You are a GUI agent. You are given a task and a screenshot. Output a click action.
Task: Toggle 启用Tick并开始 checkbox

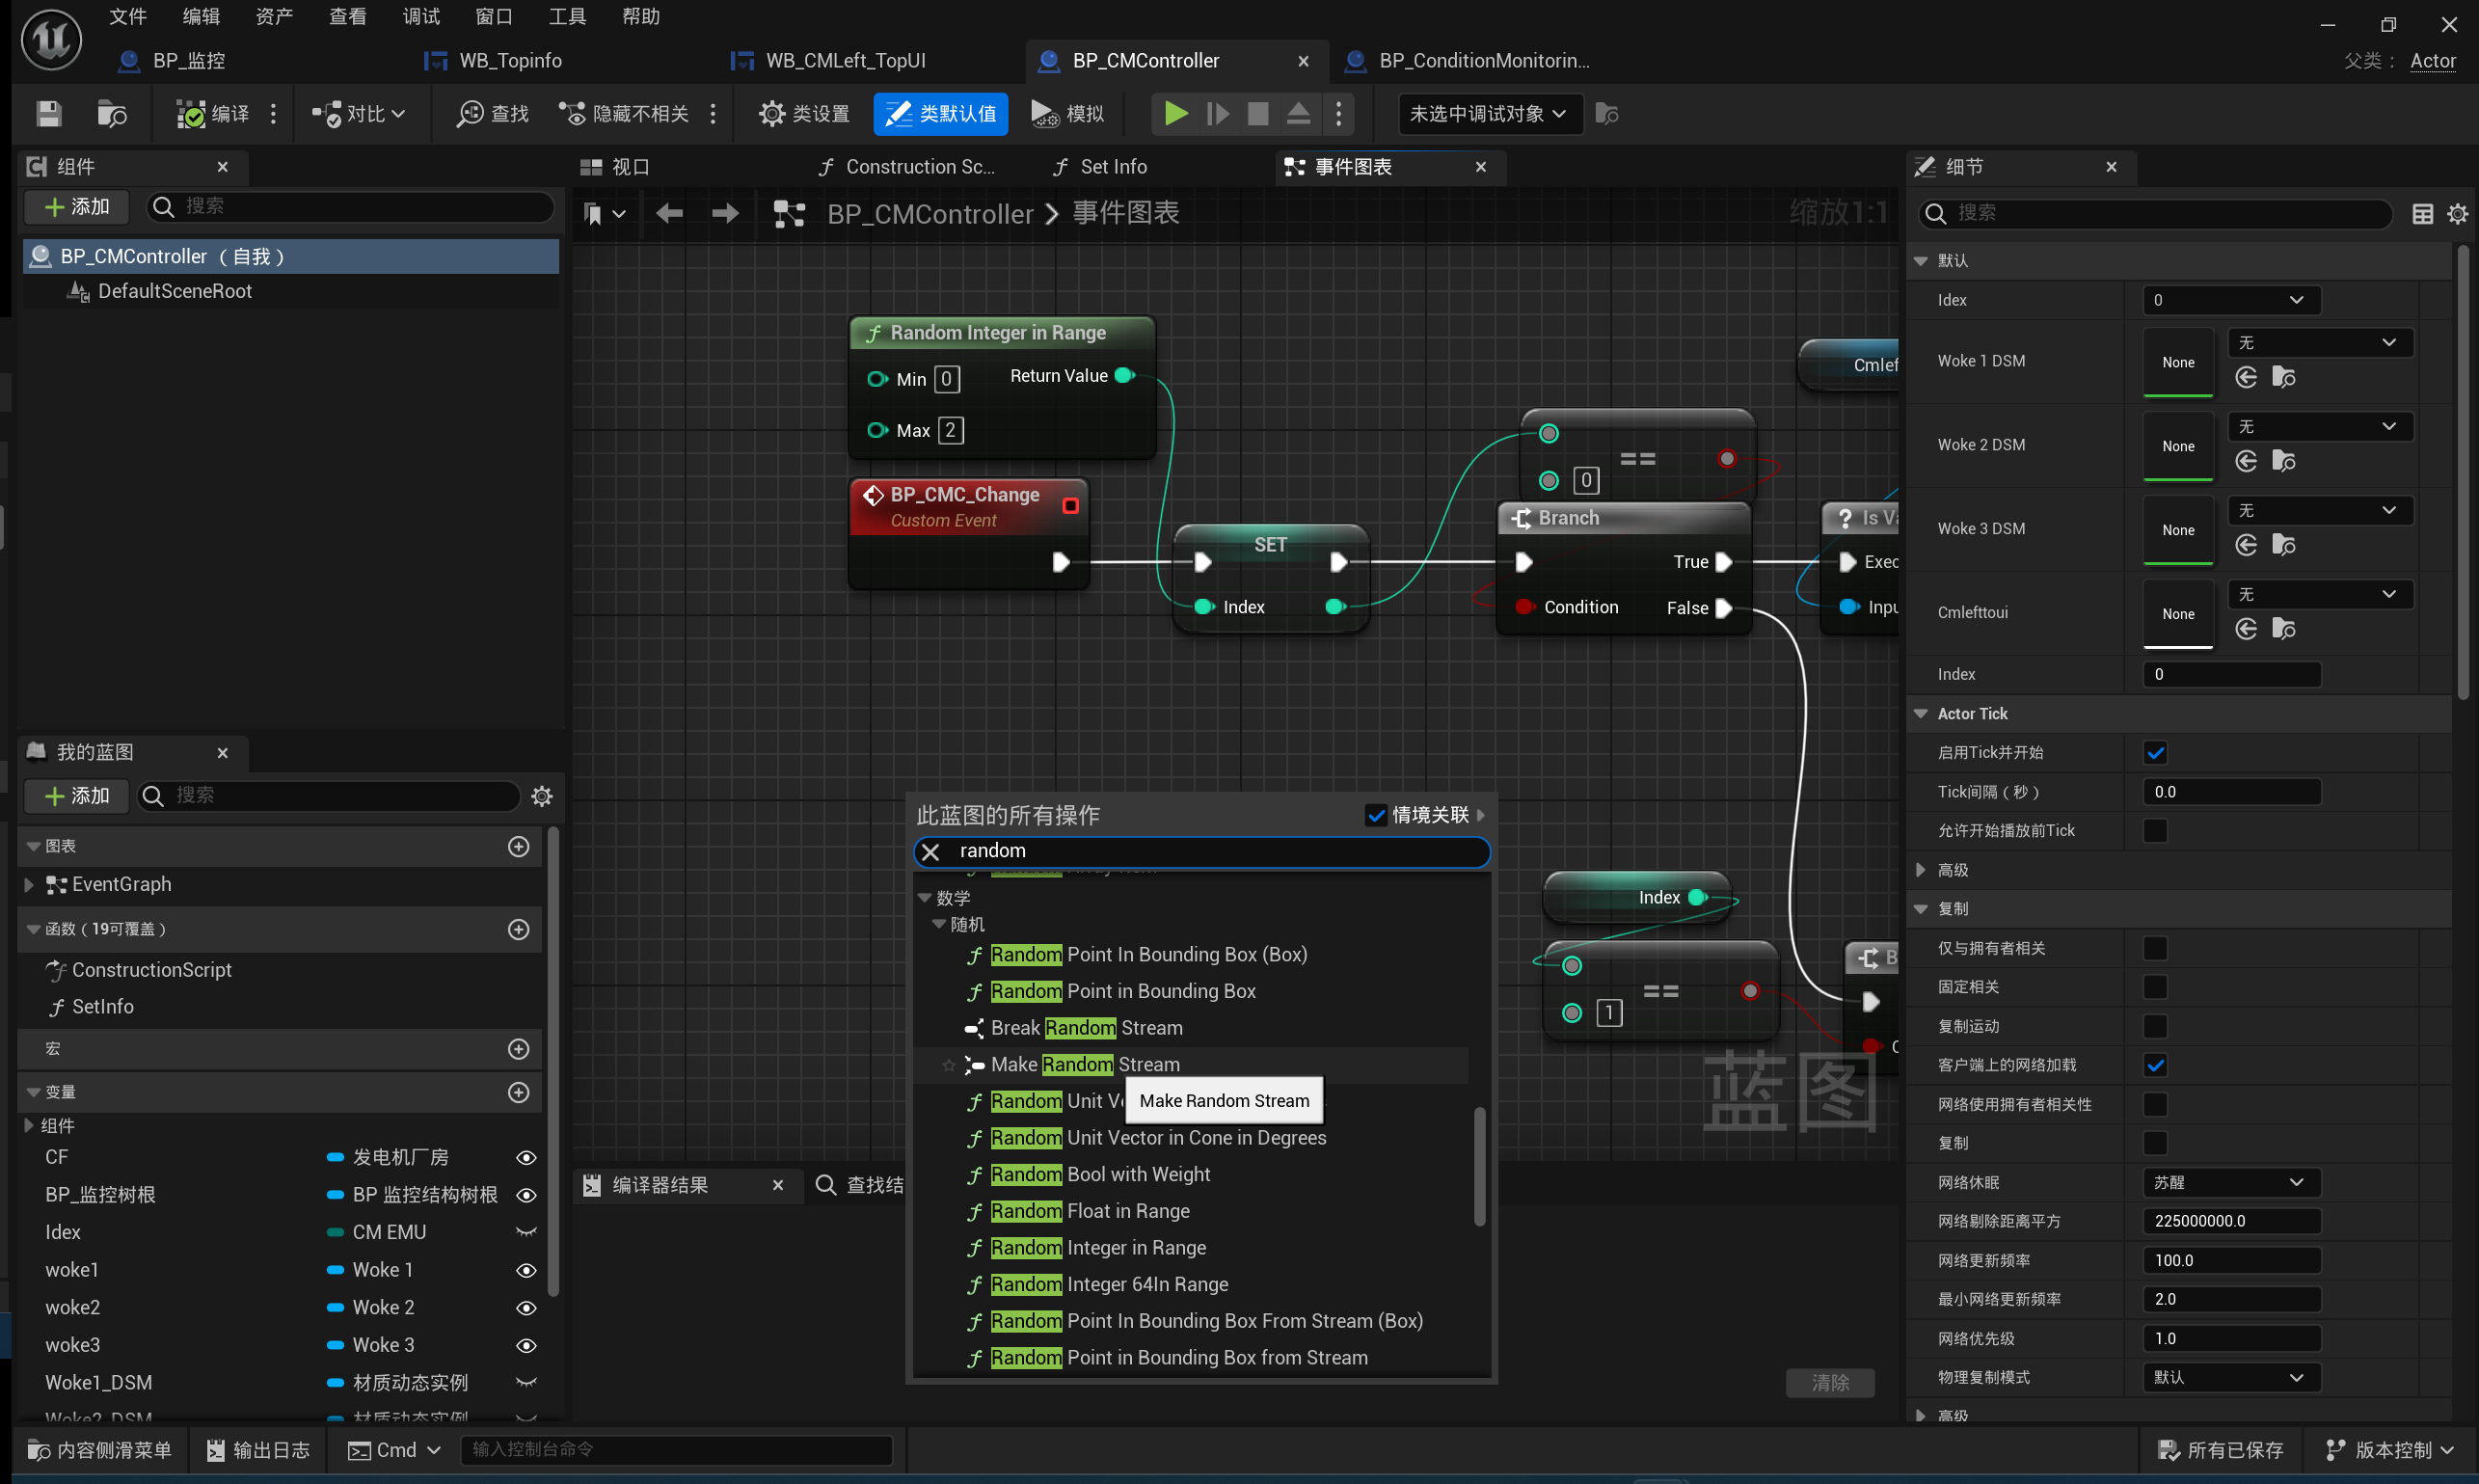2155,753
